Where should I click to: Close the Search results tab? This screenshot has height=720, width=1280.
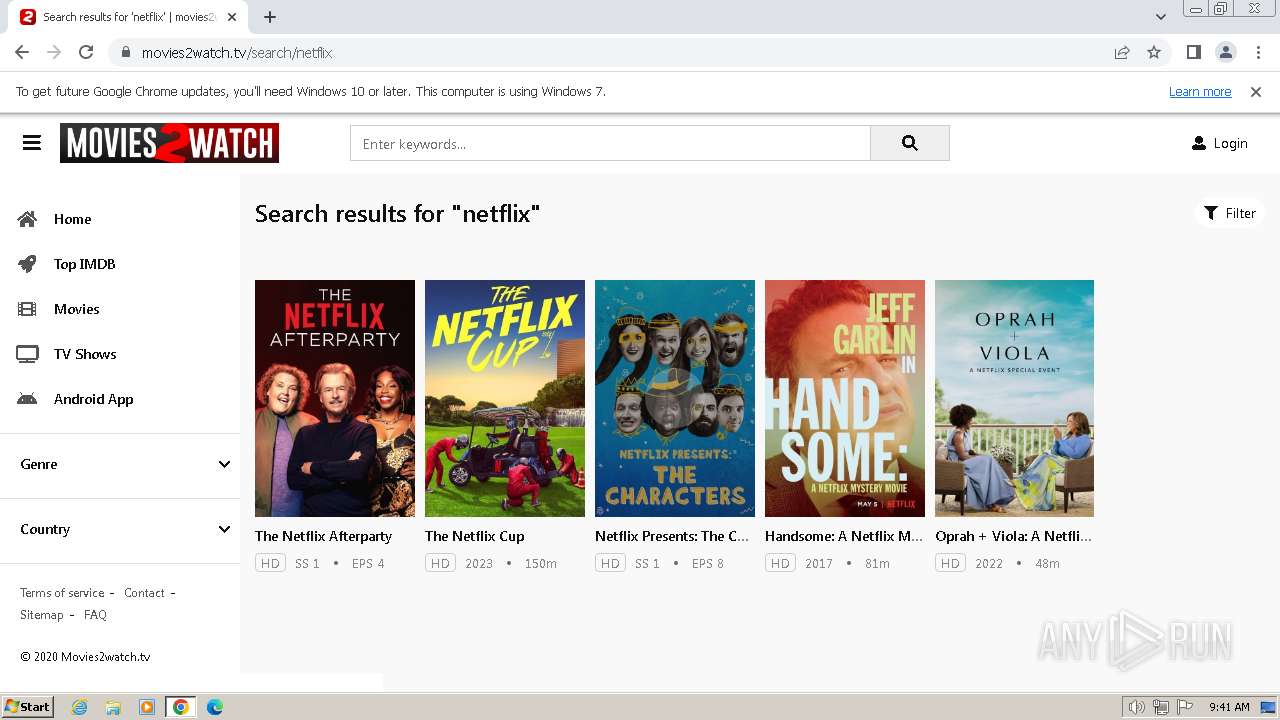(232, 17)
